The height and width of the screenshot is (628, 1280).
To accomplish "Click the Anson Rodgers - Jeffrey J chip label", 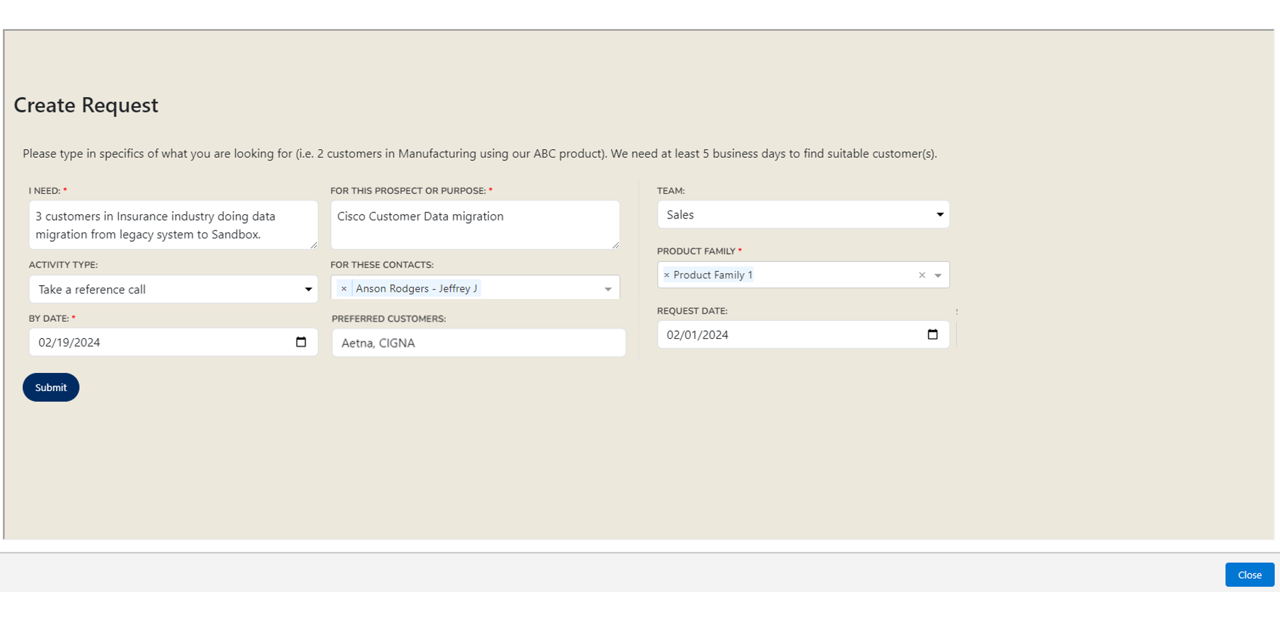I will [x=416, y=289].
